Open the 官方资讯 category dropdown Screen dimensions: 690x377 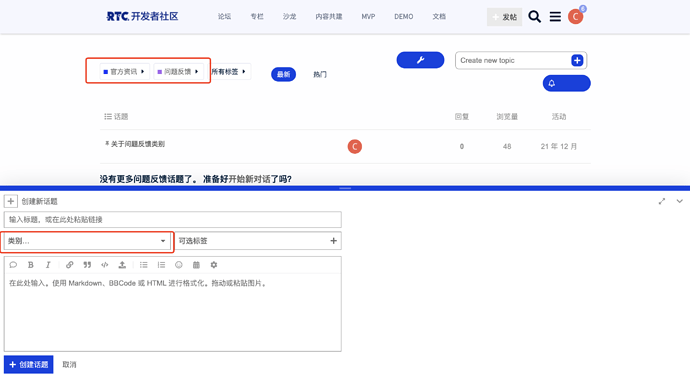(125, 71)
